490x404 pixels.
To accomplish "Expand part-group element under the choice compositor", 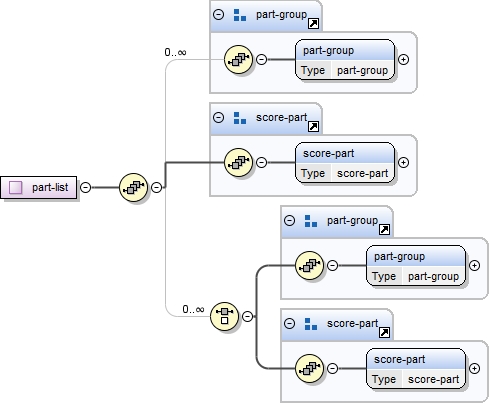I will [x=475, y=266].
